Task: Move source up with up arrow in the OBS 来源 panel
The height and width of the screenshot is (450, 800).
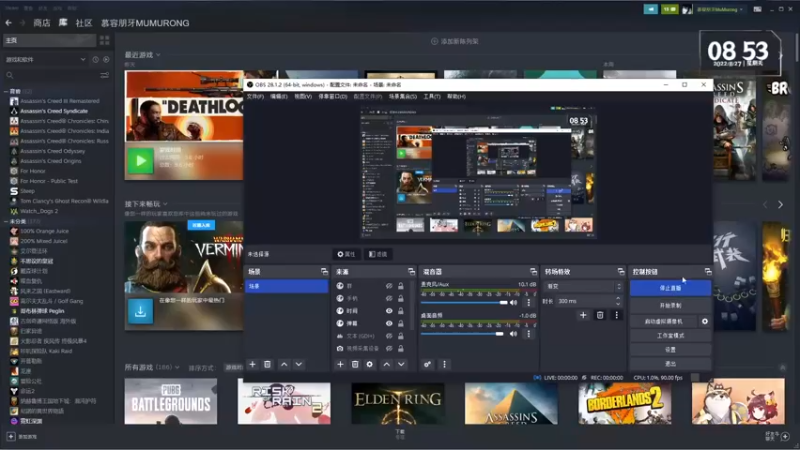Action: (x=387, y=364)
